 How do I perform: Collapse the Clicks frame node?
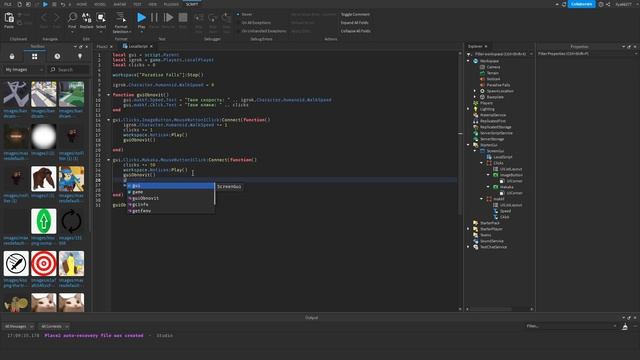tap(482, 163)
